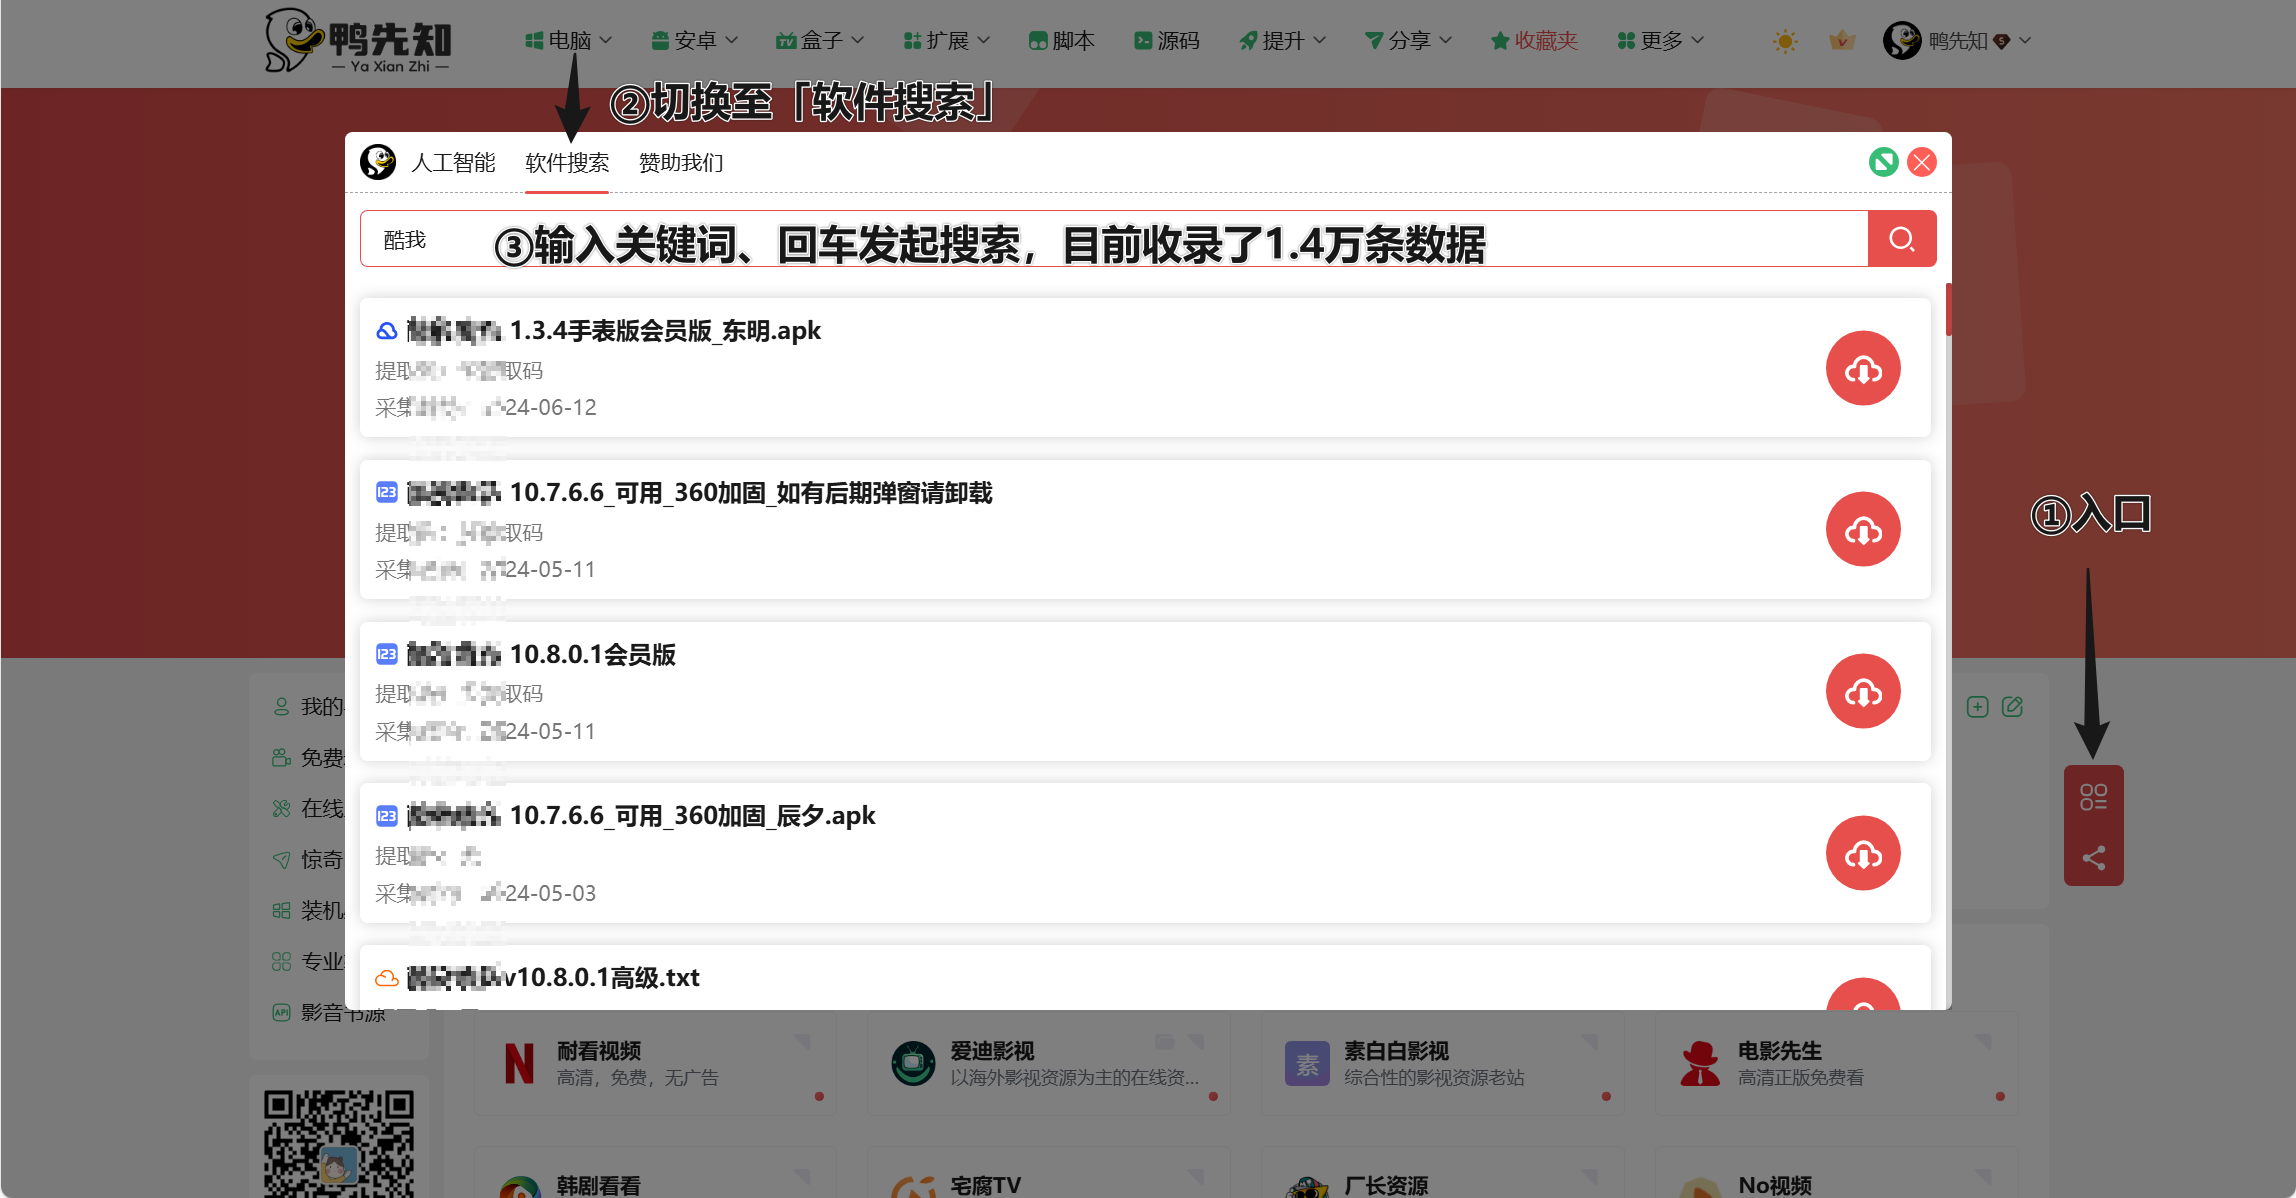Screen dimensions: 2296x1198
Task: Open the 电影先生 site card
Action: pos(1837,1063)
